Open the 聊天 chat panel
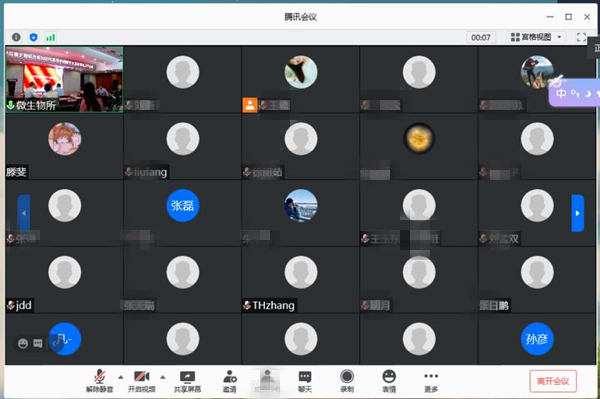600x399 pixels. coord(305,381)
